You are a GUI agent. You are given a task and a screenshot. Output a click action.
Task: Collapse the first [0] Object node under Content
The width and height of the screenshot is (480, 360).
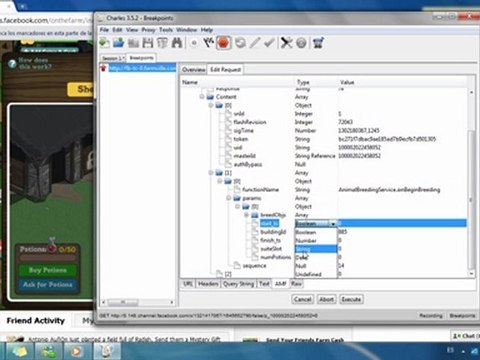point(211,105)
